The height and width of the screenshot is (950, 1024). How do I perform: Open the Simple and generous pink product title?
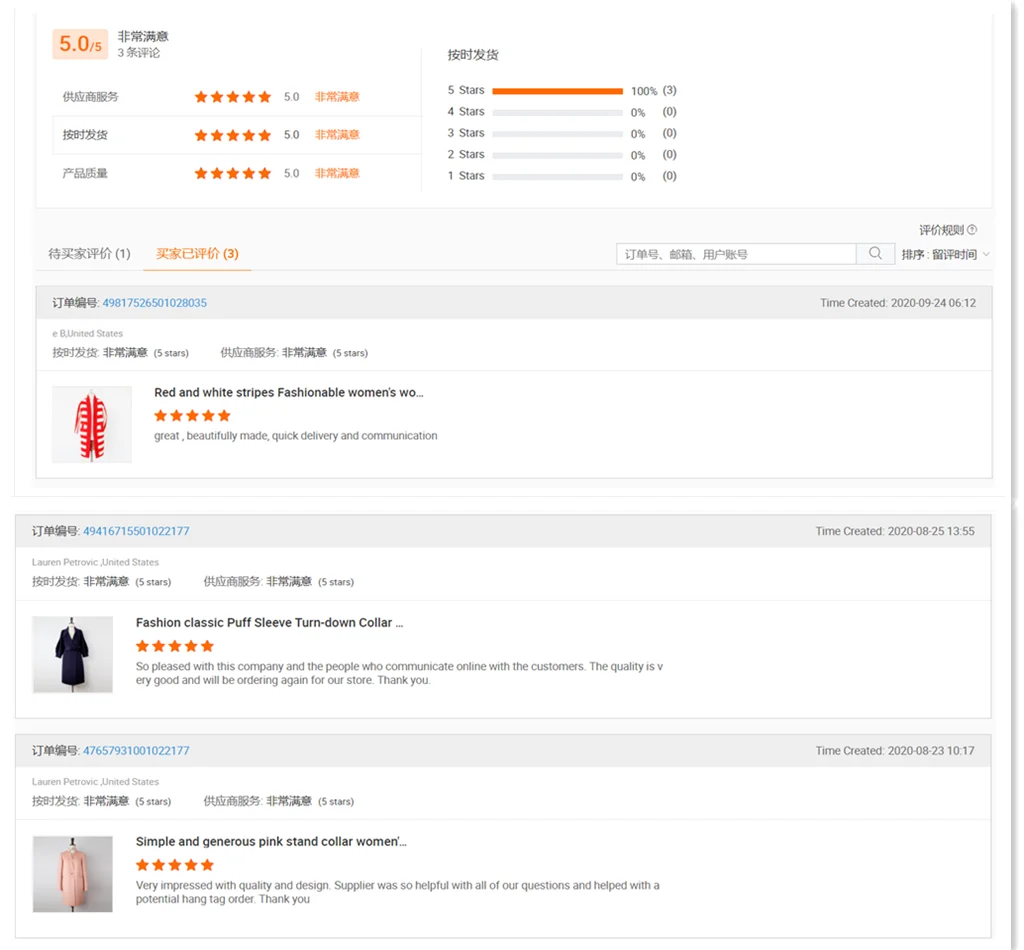coord(271,842)
